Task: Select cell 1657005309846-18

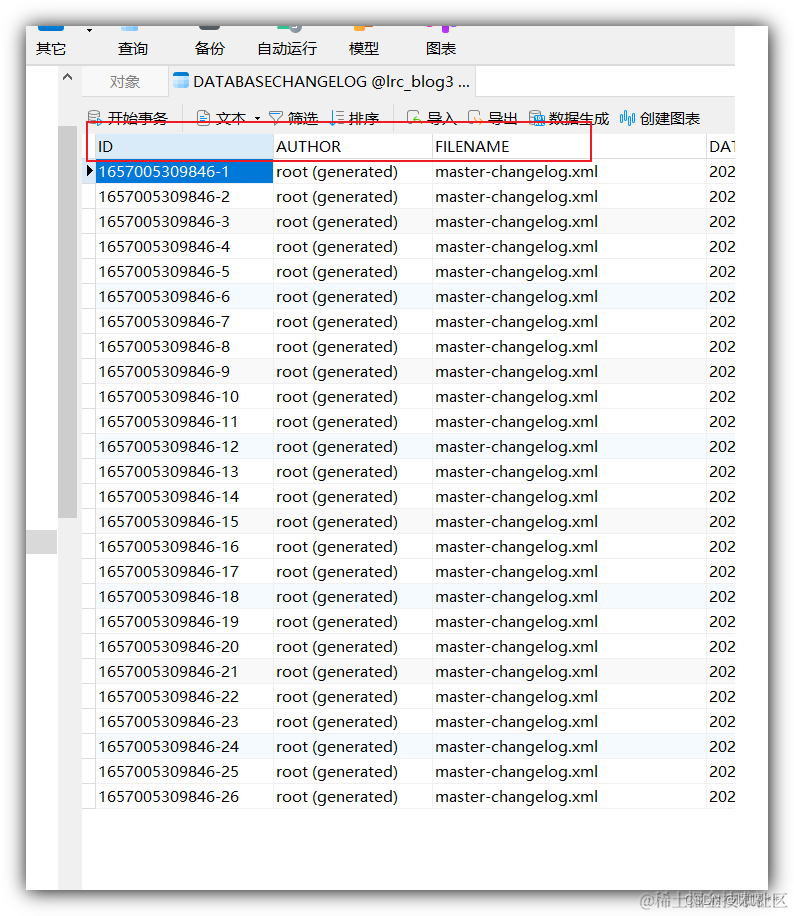Action: click(x=184, y=596)
